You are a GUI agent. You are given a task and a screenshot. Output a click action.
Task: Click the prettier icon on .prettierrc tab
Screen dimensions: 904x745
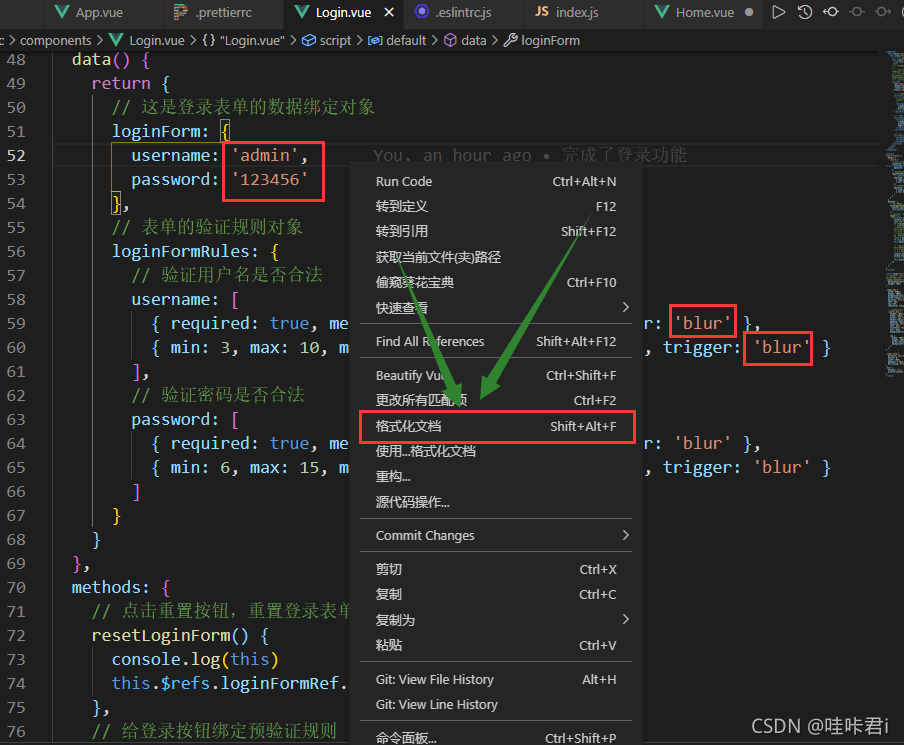181,12
